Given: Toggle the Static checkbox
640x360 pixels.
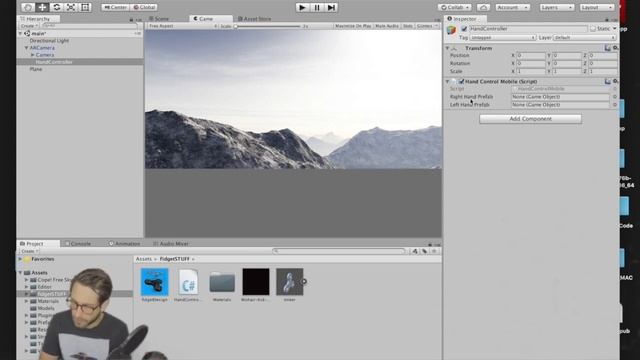Looking at the screenshot, I should (593, 29).
